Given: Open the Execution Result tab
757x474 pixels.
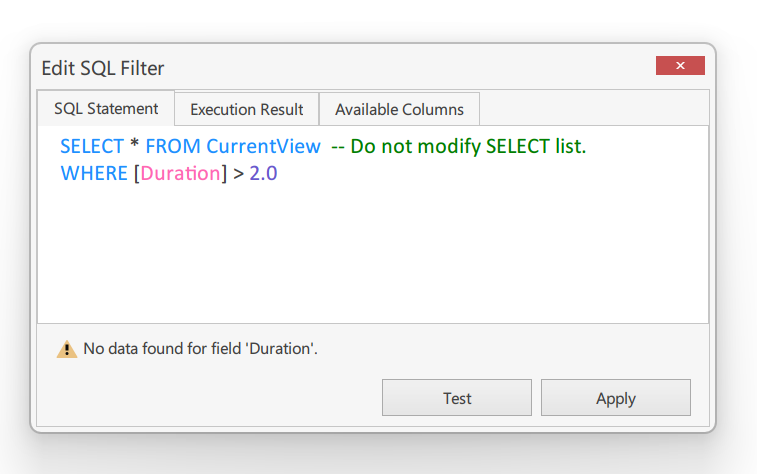Looking at the screenshot, I should [x=246, y=110].
